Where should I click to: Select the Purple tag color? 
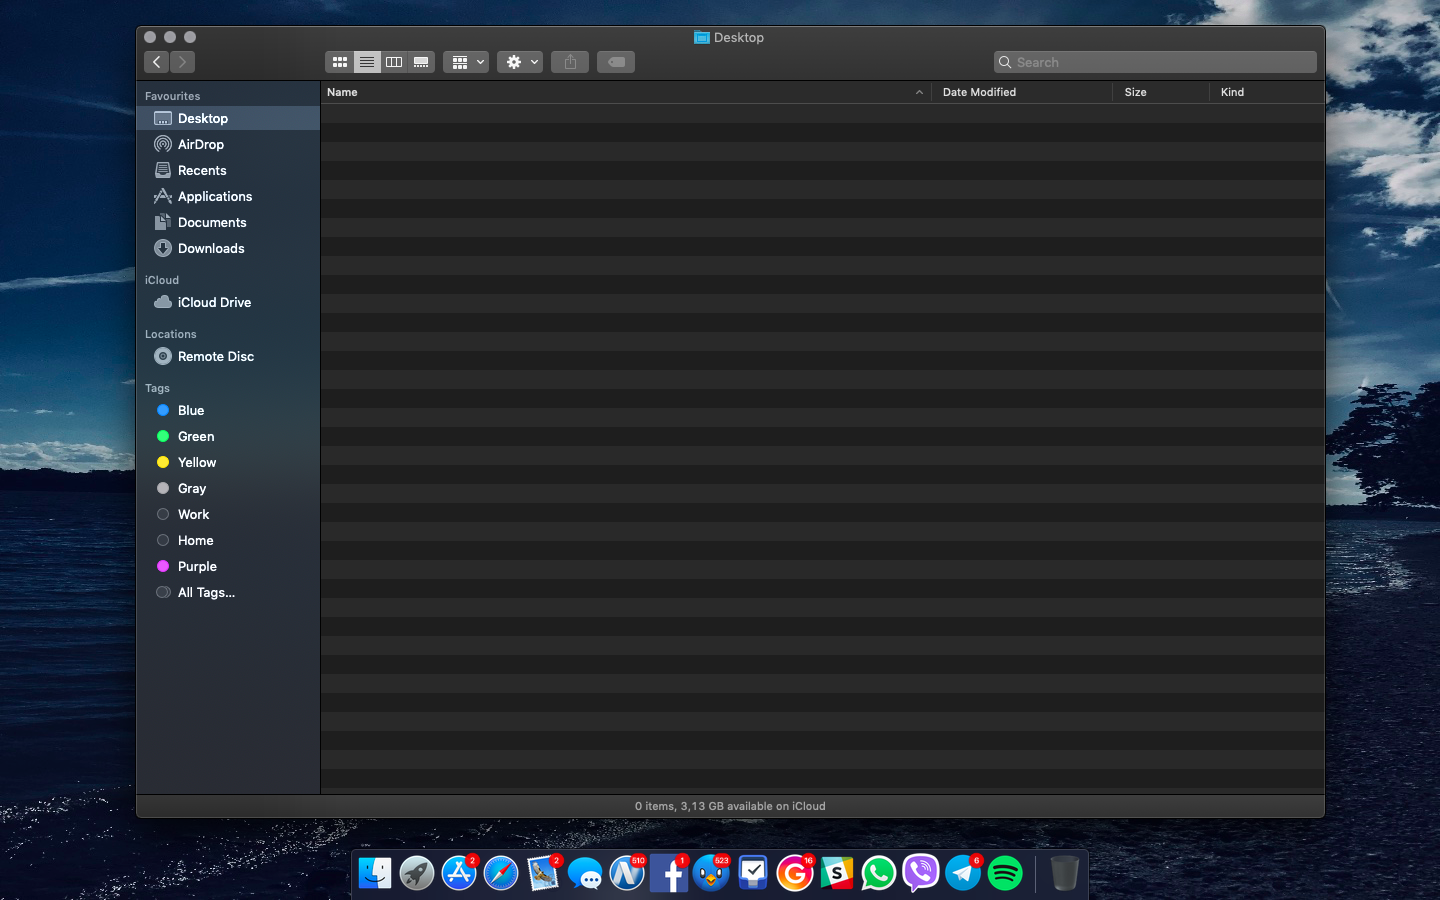(x=196, y=566)
